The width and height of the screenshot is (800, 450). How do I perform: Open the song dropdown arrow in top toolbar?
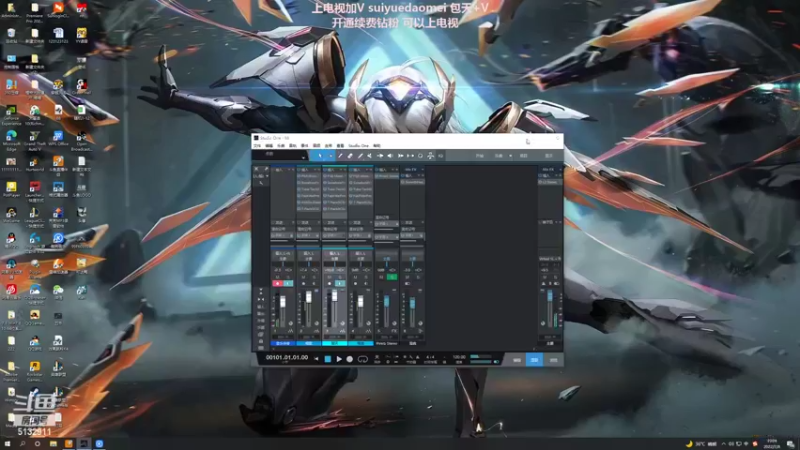pos(510,156)
